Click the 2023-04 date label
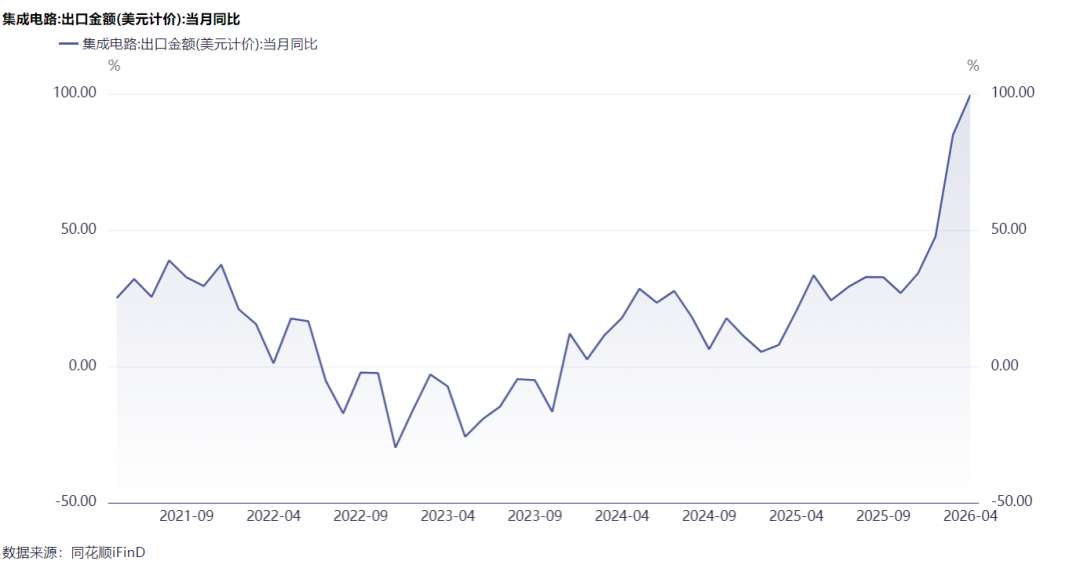 448,516
